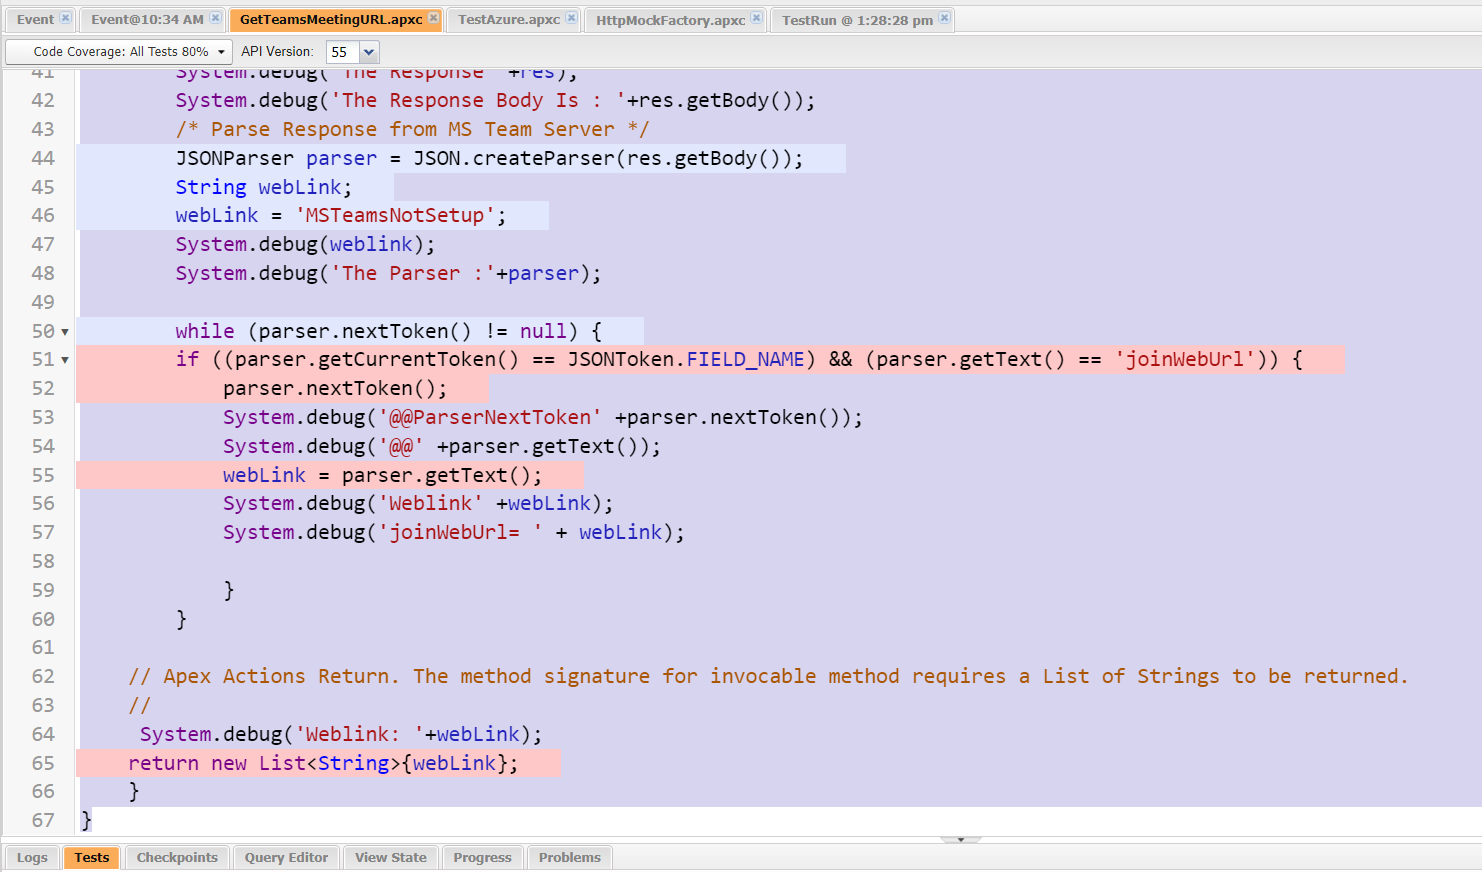Toggle the bottom panel collapse handle
Image resolution: width=1482 pixels, height=872 pixels.
pos(960,840)
